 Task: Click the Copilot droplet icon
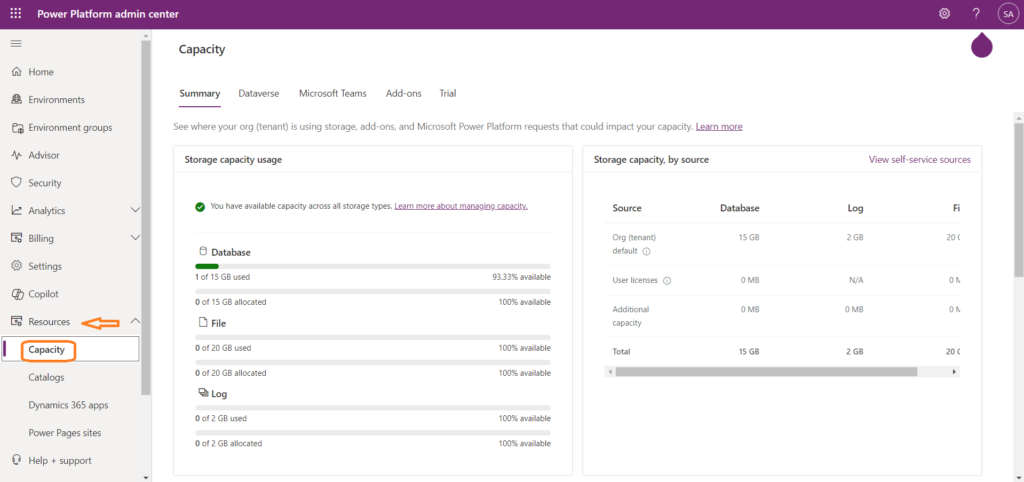click(x=981, y=46)
